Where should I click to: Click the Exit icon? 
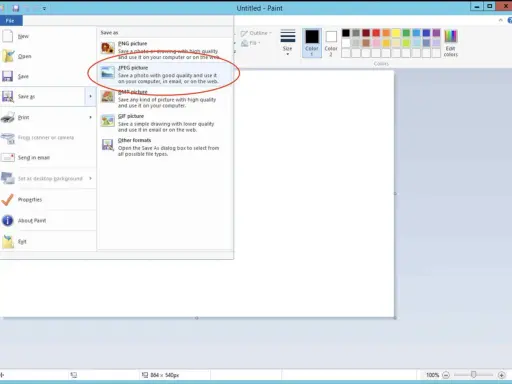pos(8,242)
